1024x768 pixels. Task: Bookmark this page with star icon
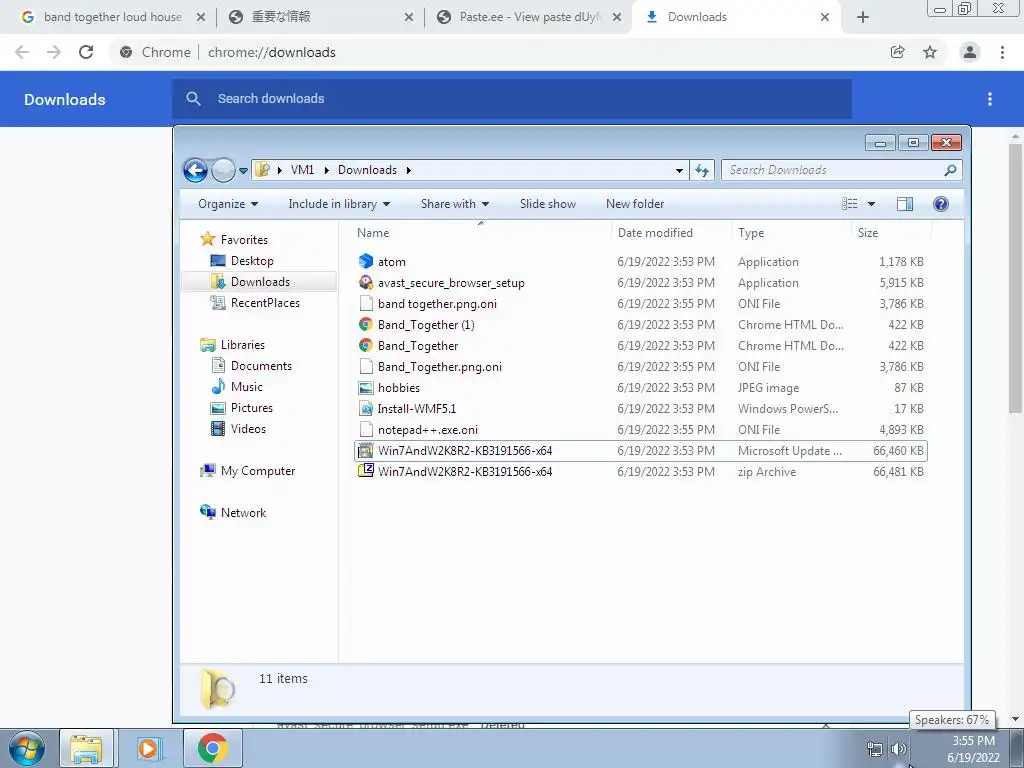click(x=930, y=52)
